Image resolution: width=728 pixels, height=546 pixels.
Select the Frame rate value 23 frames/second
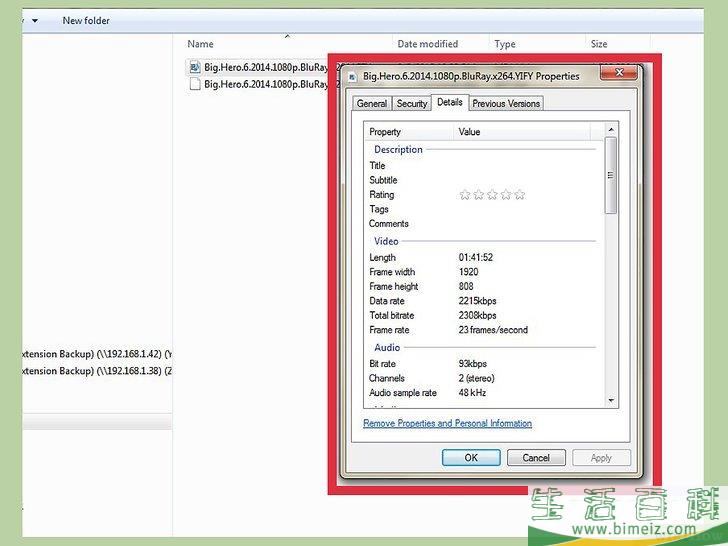point(493,330)
